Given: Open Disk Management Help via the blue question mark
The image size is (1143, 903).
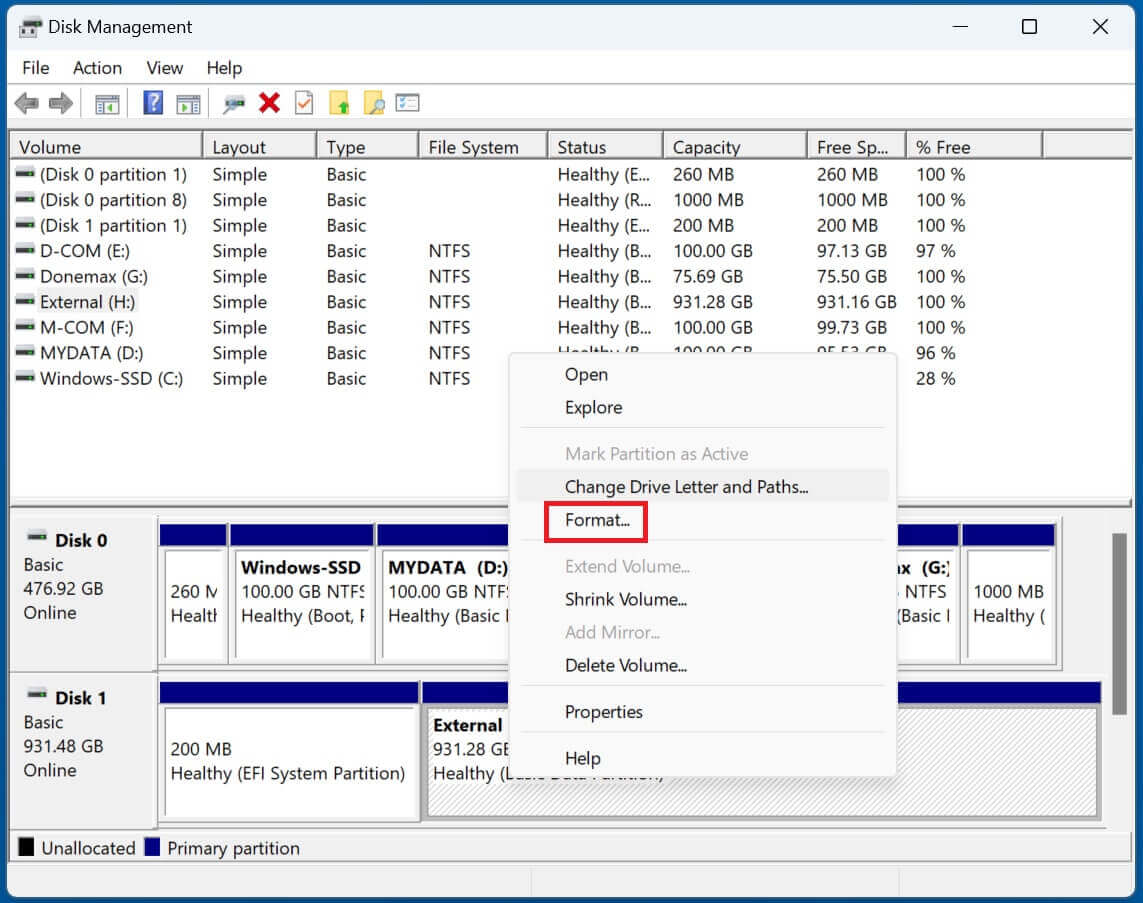Looking at the screenshot, I should click(x=152, y=102).
